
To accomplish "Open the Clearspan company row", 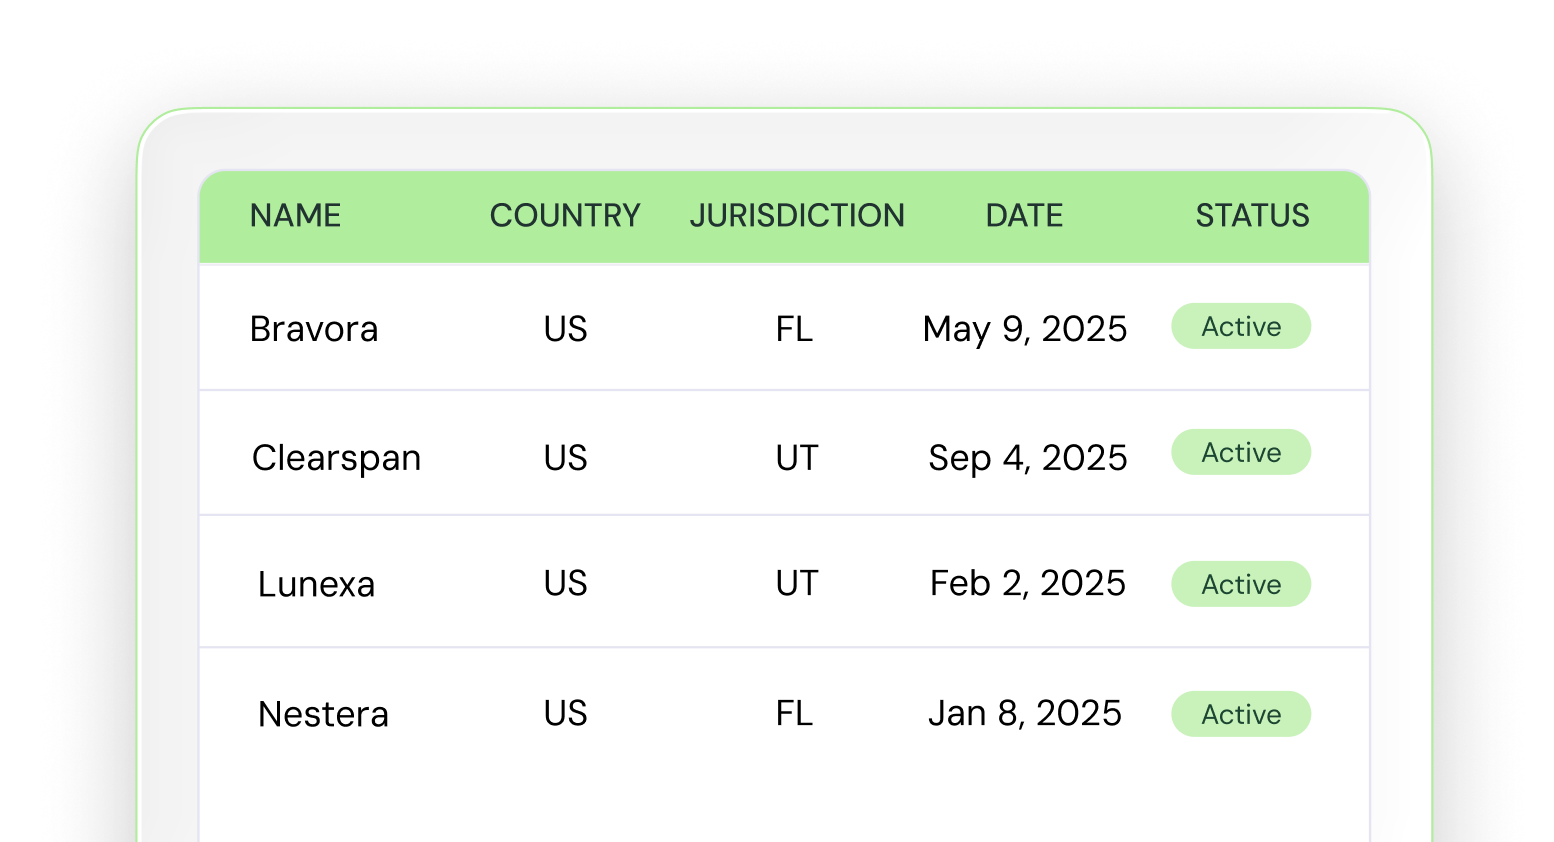I will coord(336,458).
